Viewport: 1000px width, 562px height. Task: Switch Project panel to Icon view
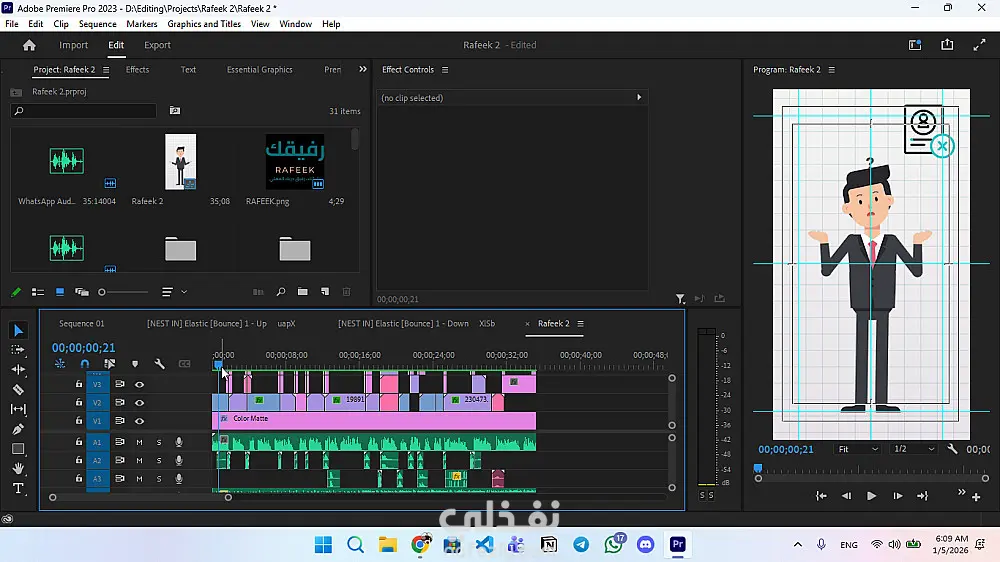coord(60,292)
